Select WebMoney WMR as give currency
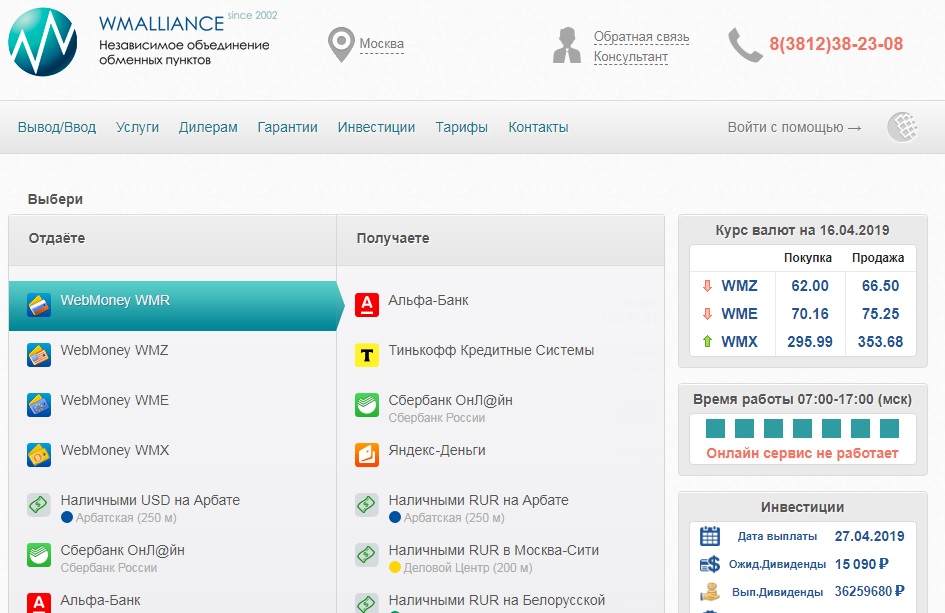Screen dimensions: 945x613 (x=115, y=301)
